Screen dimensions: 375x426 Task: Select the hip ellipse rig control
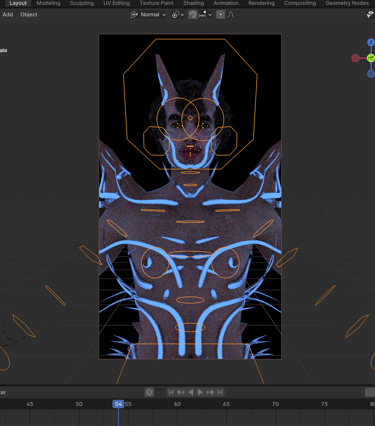click(190, 327)
